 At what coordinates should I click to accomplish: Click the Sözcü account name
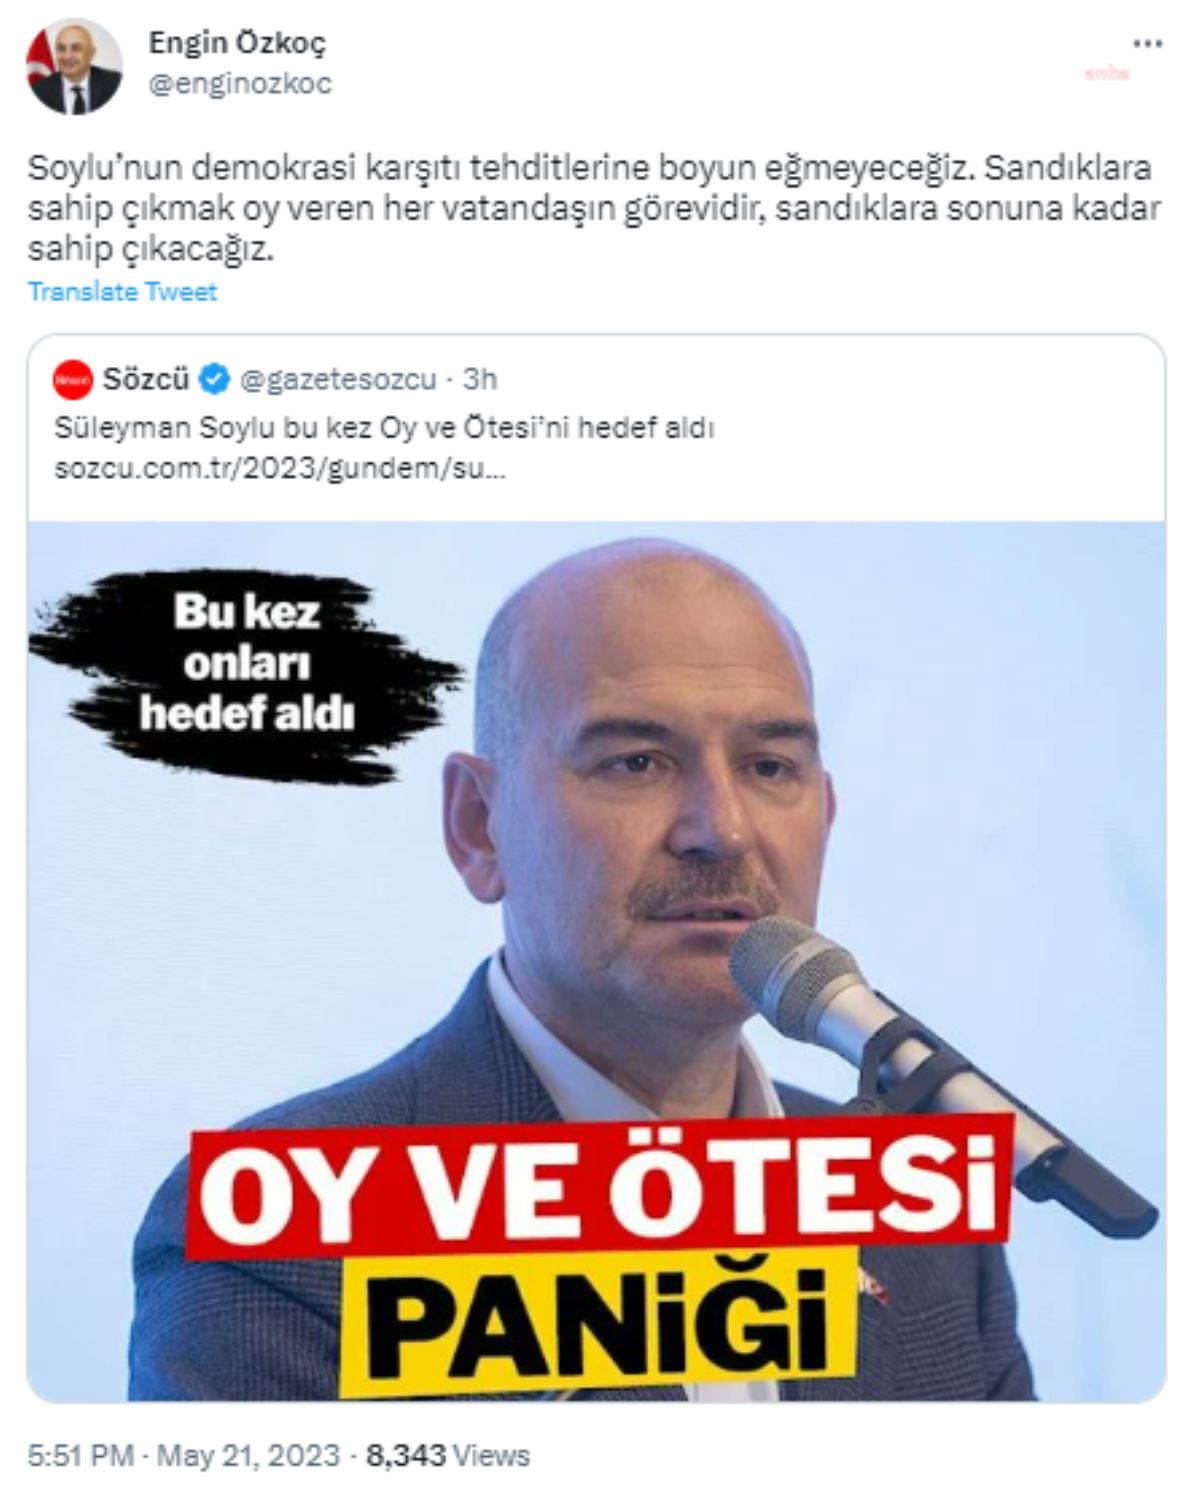point(146,380)
